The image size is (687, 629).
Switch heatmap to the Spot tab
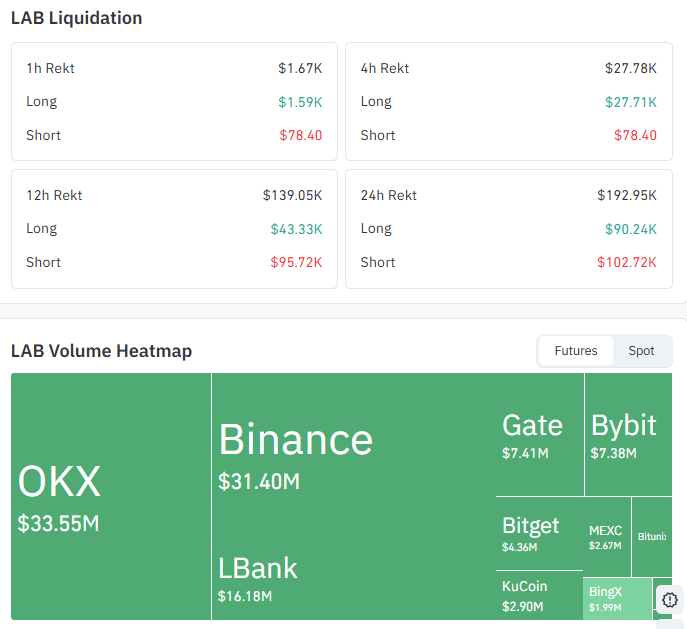click(641, 350)
